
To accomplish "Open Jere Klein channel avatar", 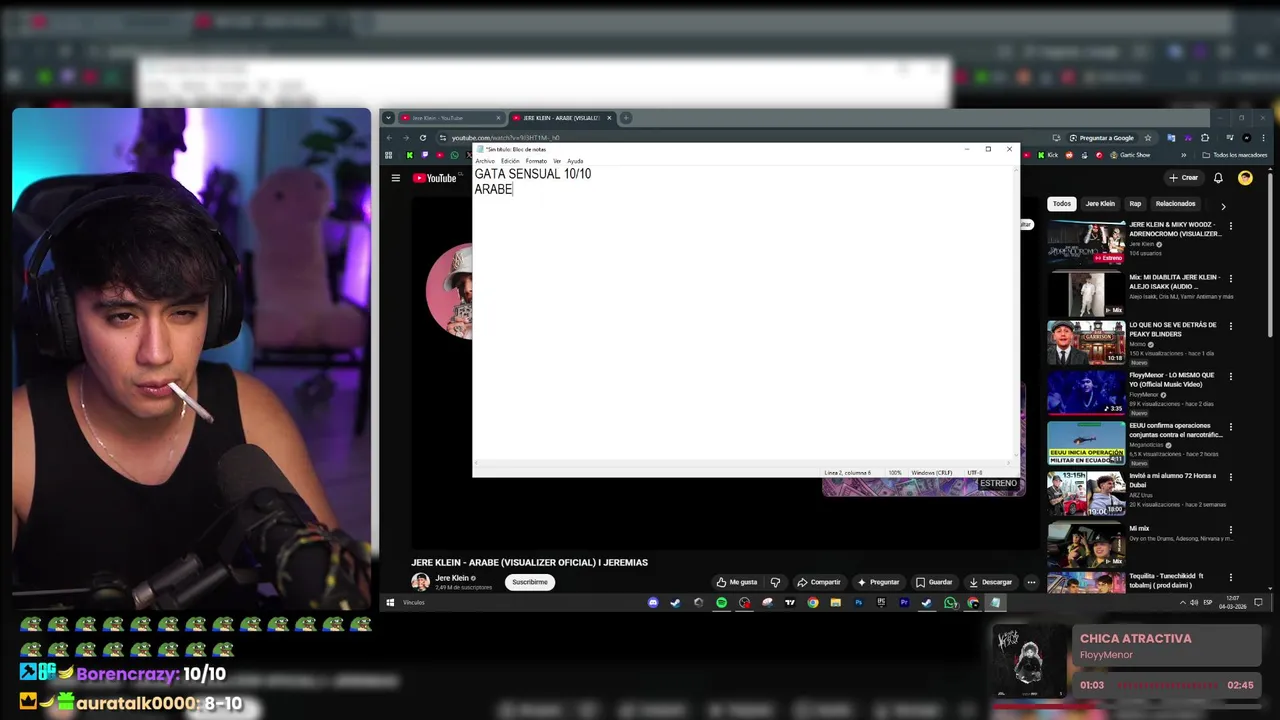I will (421, 582).
